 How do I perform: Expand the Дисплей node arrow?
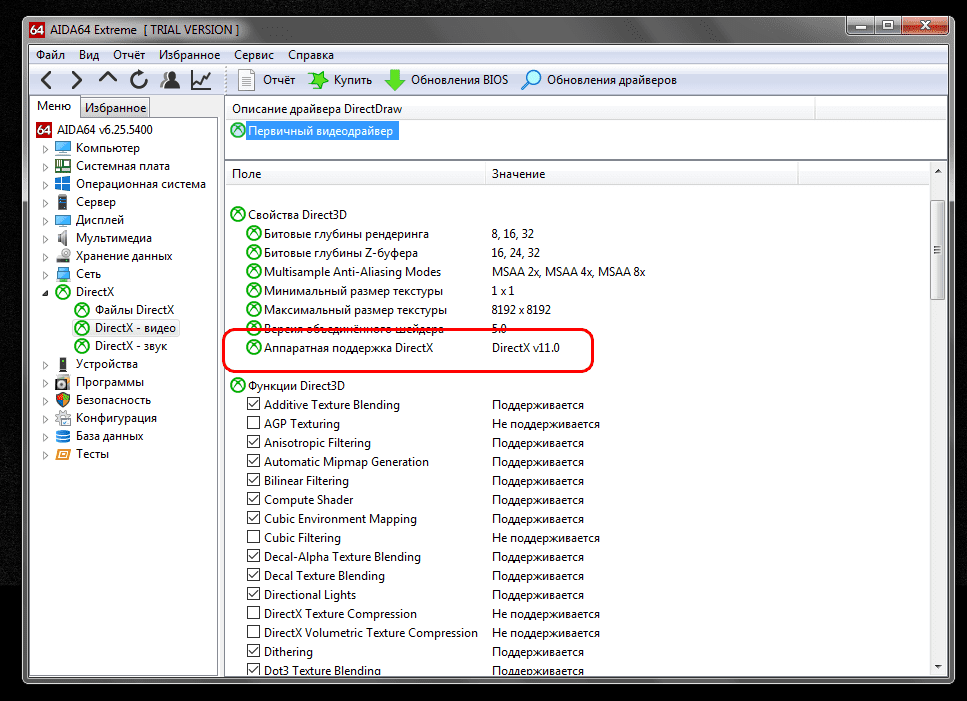click(x=45, y=221)
